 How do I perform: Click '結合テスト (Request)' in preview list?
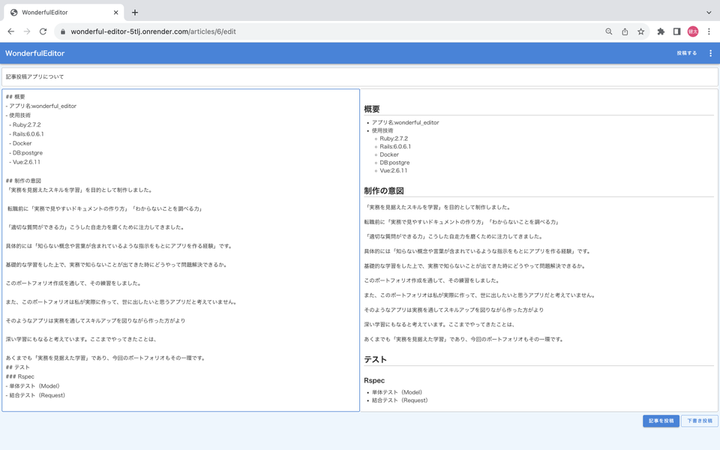pyautogui.click(x=399, y=400)
